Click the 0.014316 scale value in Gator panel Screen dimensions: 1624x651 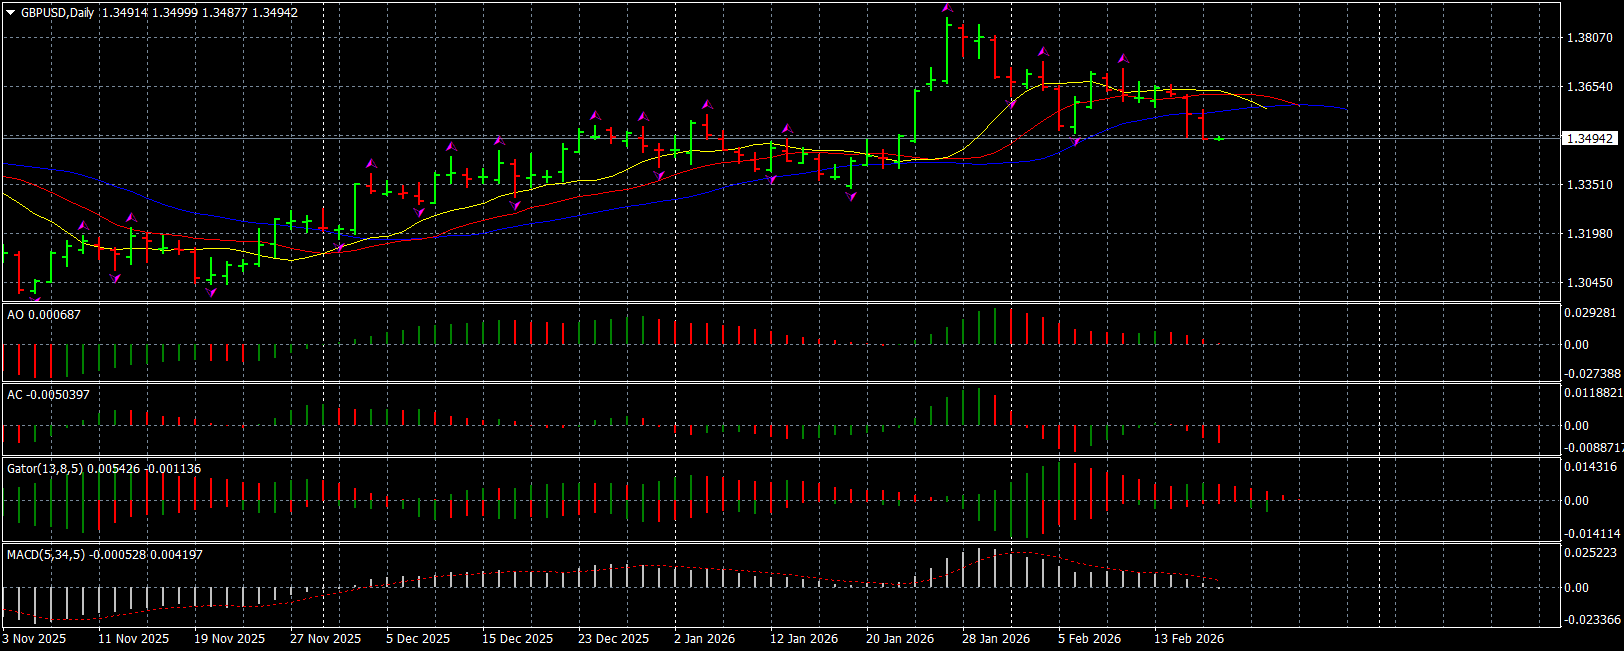(x=1590, y=467)
